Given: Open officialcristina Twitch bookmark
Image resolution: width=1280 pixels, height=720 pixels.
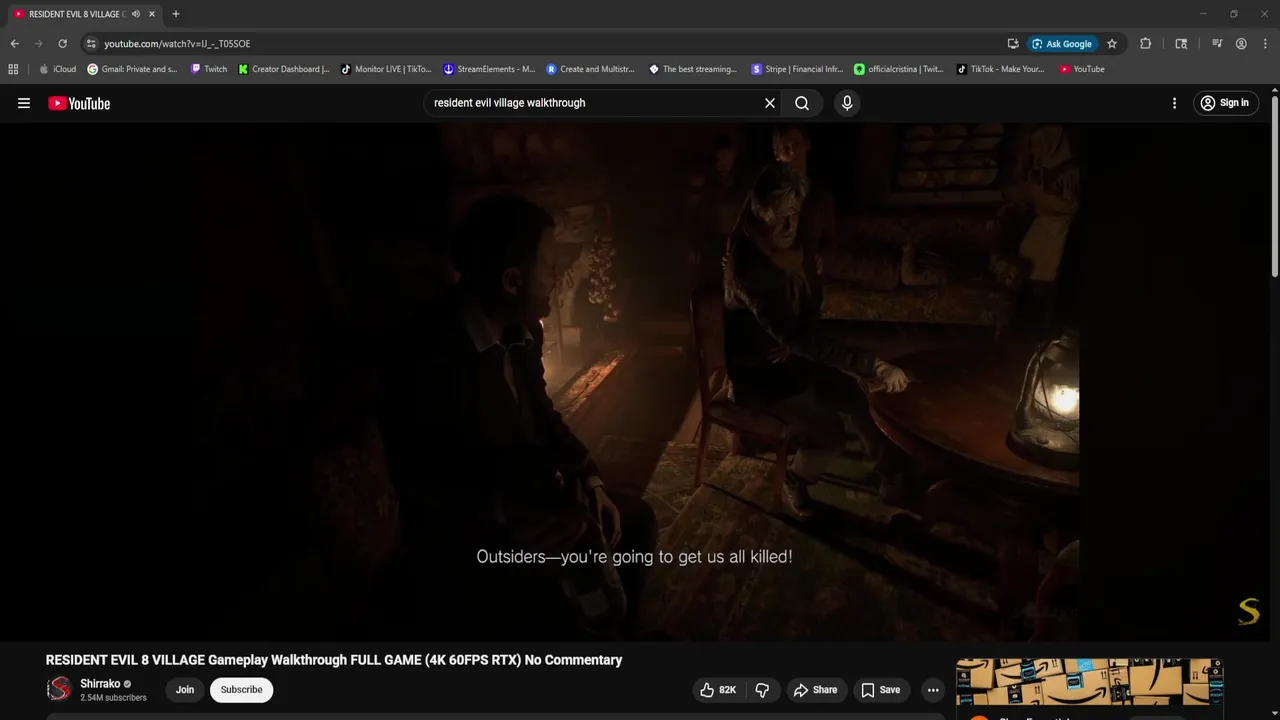Looking at the screenshot, I should click(x=899, y=69).
